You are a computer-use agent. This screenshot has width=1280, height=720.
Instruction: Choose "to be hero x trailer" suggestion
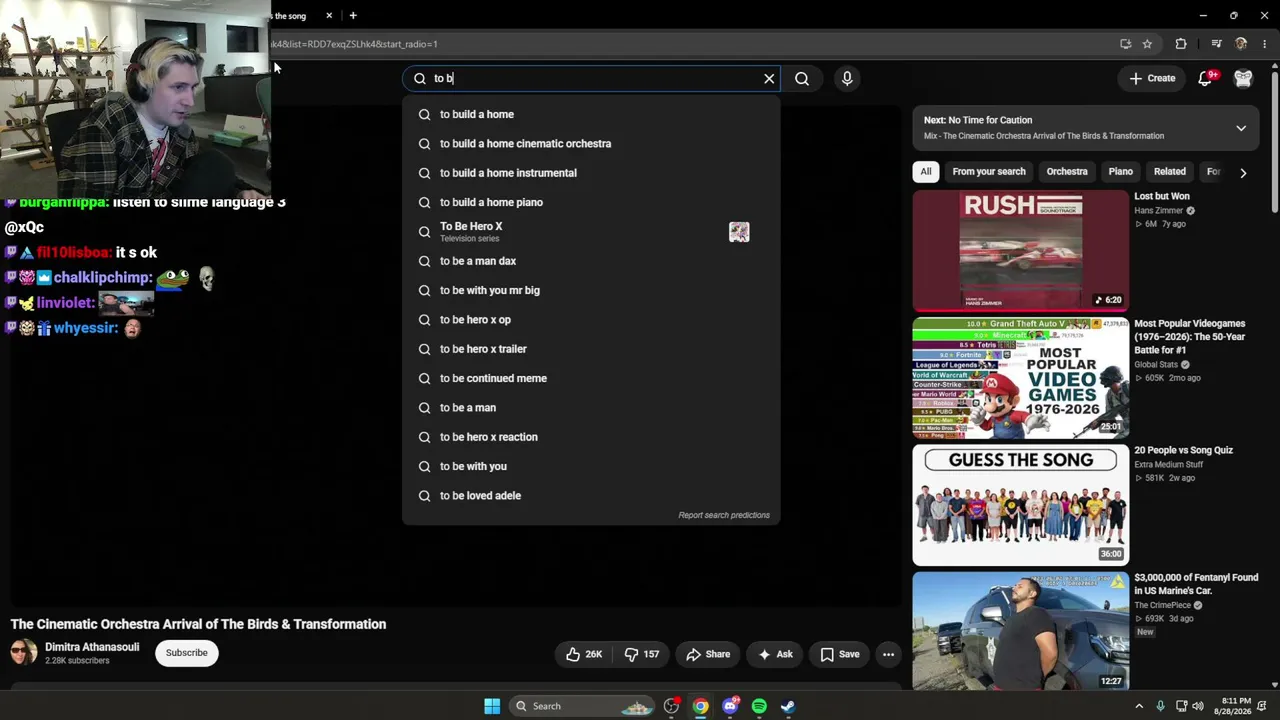point(591,349)
